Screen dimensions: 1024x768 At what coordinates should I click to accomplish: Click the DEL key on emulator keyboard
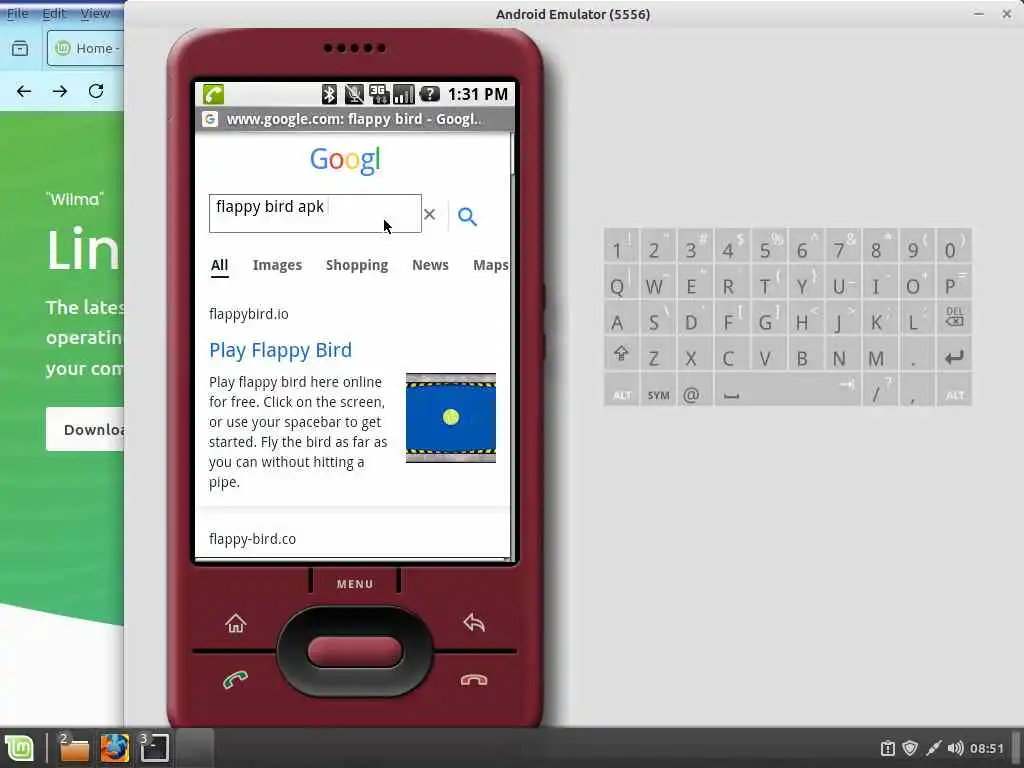pos(954,319)
